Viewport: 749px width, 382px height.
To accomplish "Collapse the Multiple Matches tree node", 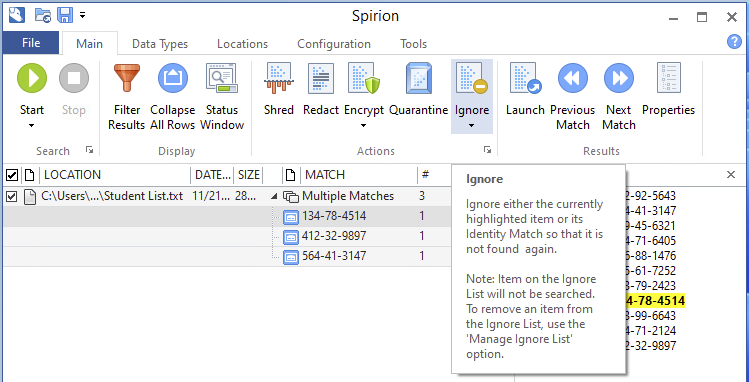I will (274, 196).
